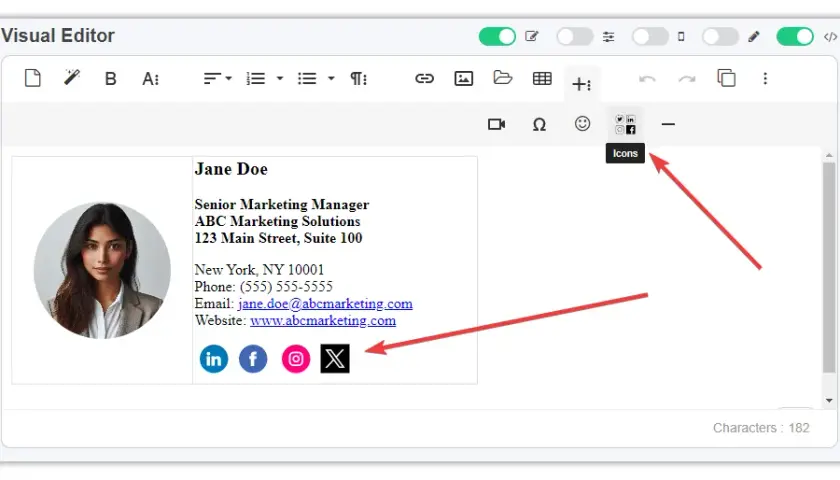Toggle the edit mode green switch
This screenshot has width=840, height=480.
pyautogui.click(x=497, y=36)
